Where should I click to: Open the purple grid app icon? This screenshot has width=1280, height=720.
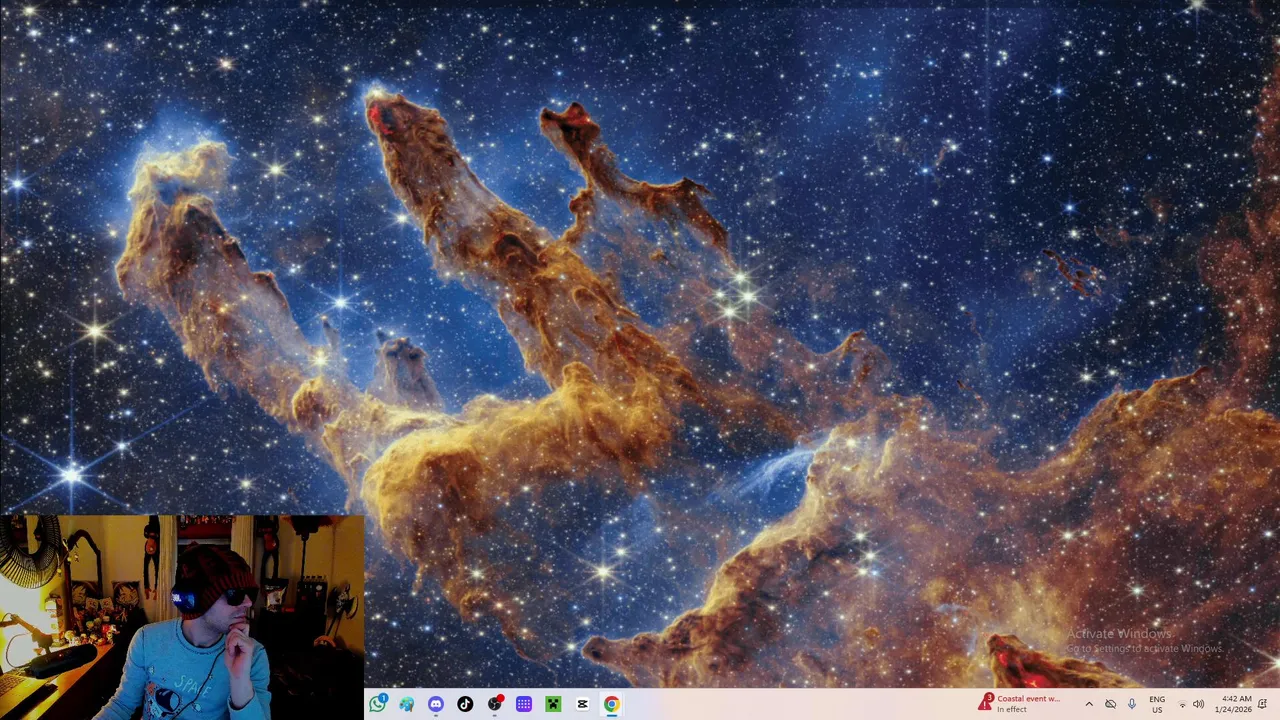pyautogui.click(x=524, y=704)
